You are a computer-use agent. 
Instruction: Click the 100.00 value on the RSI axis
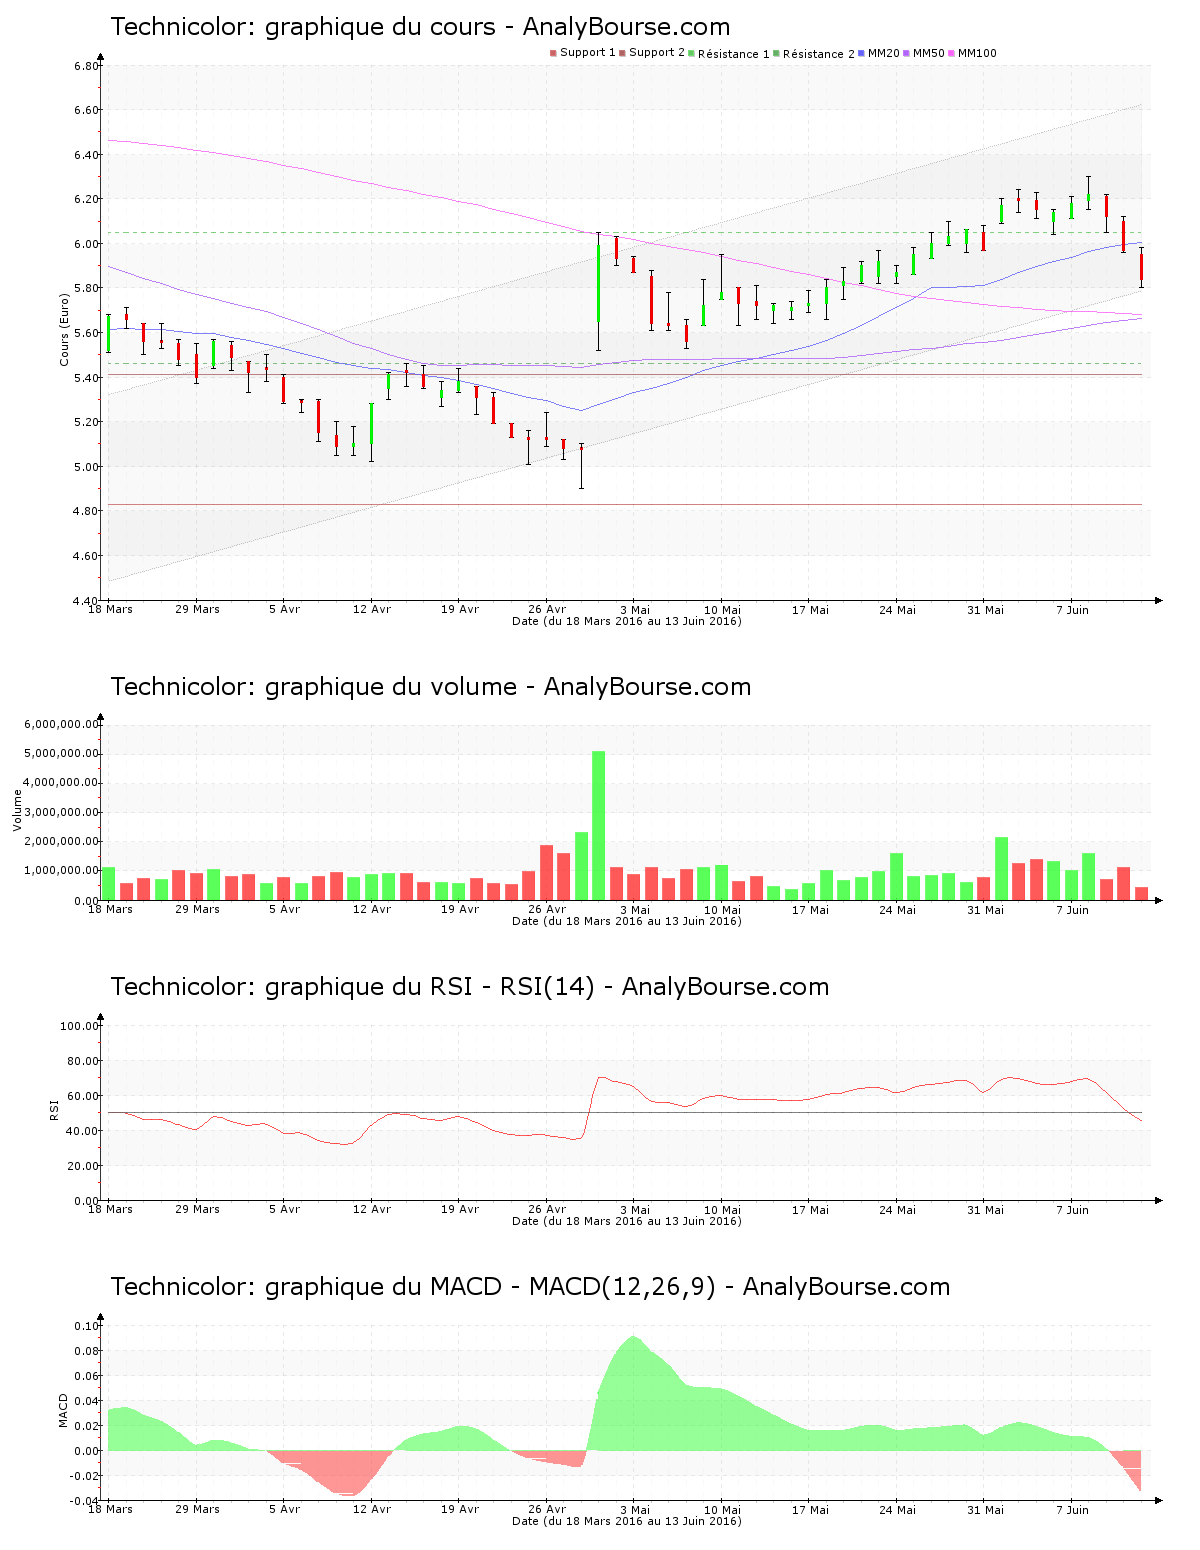pos(80,1026)
